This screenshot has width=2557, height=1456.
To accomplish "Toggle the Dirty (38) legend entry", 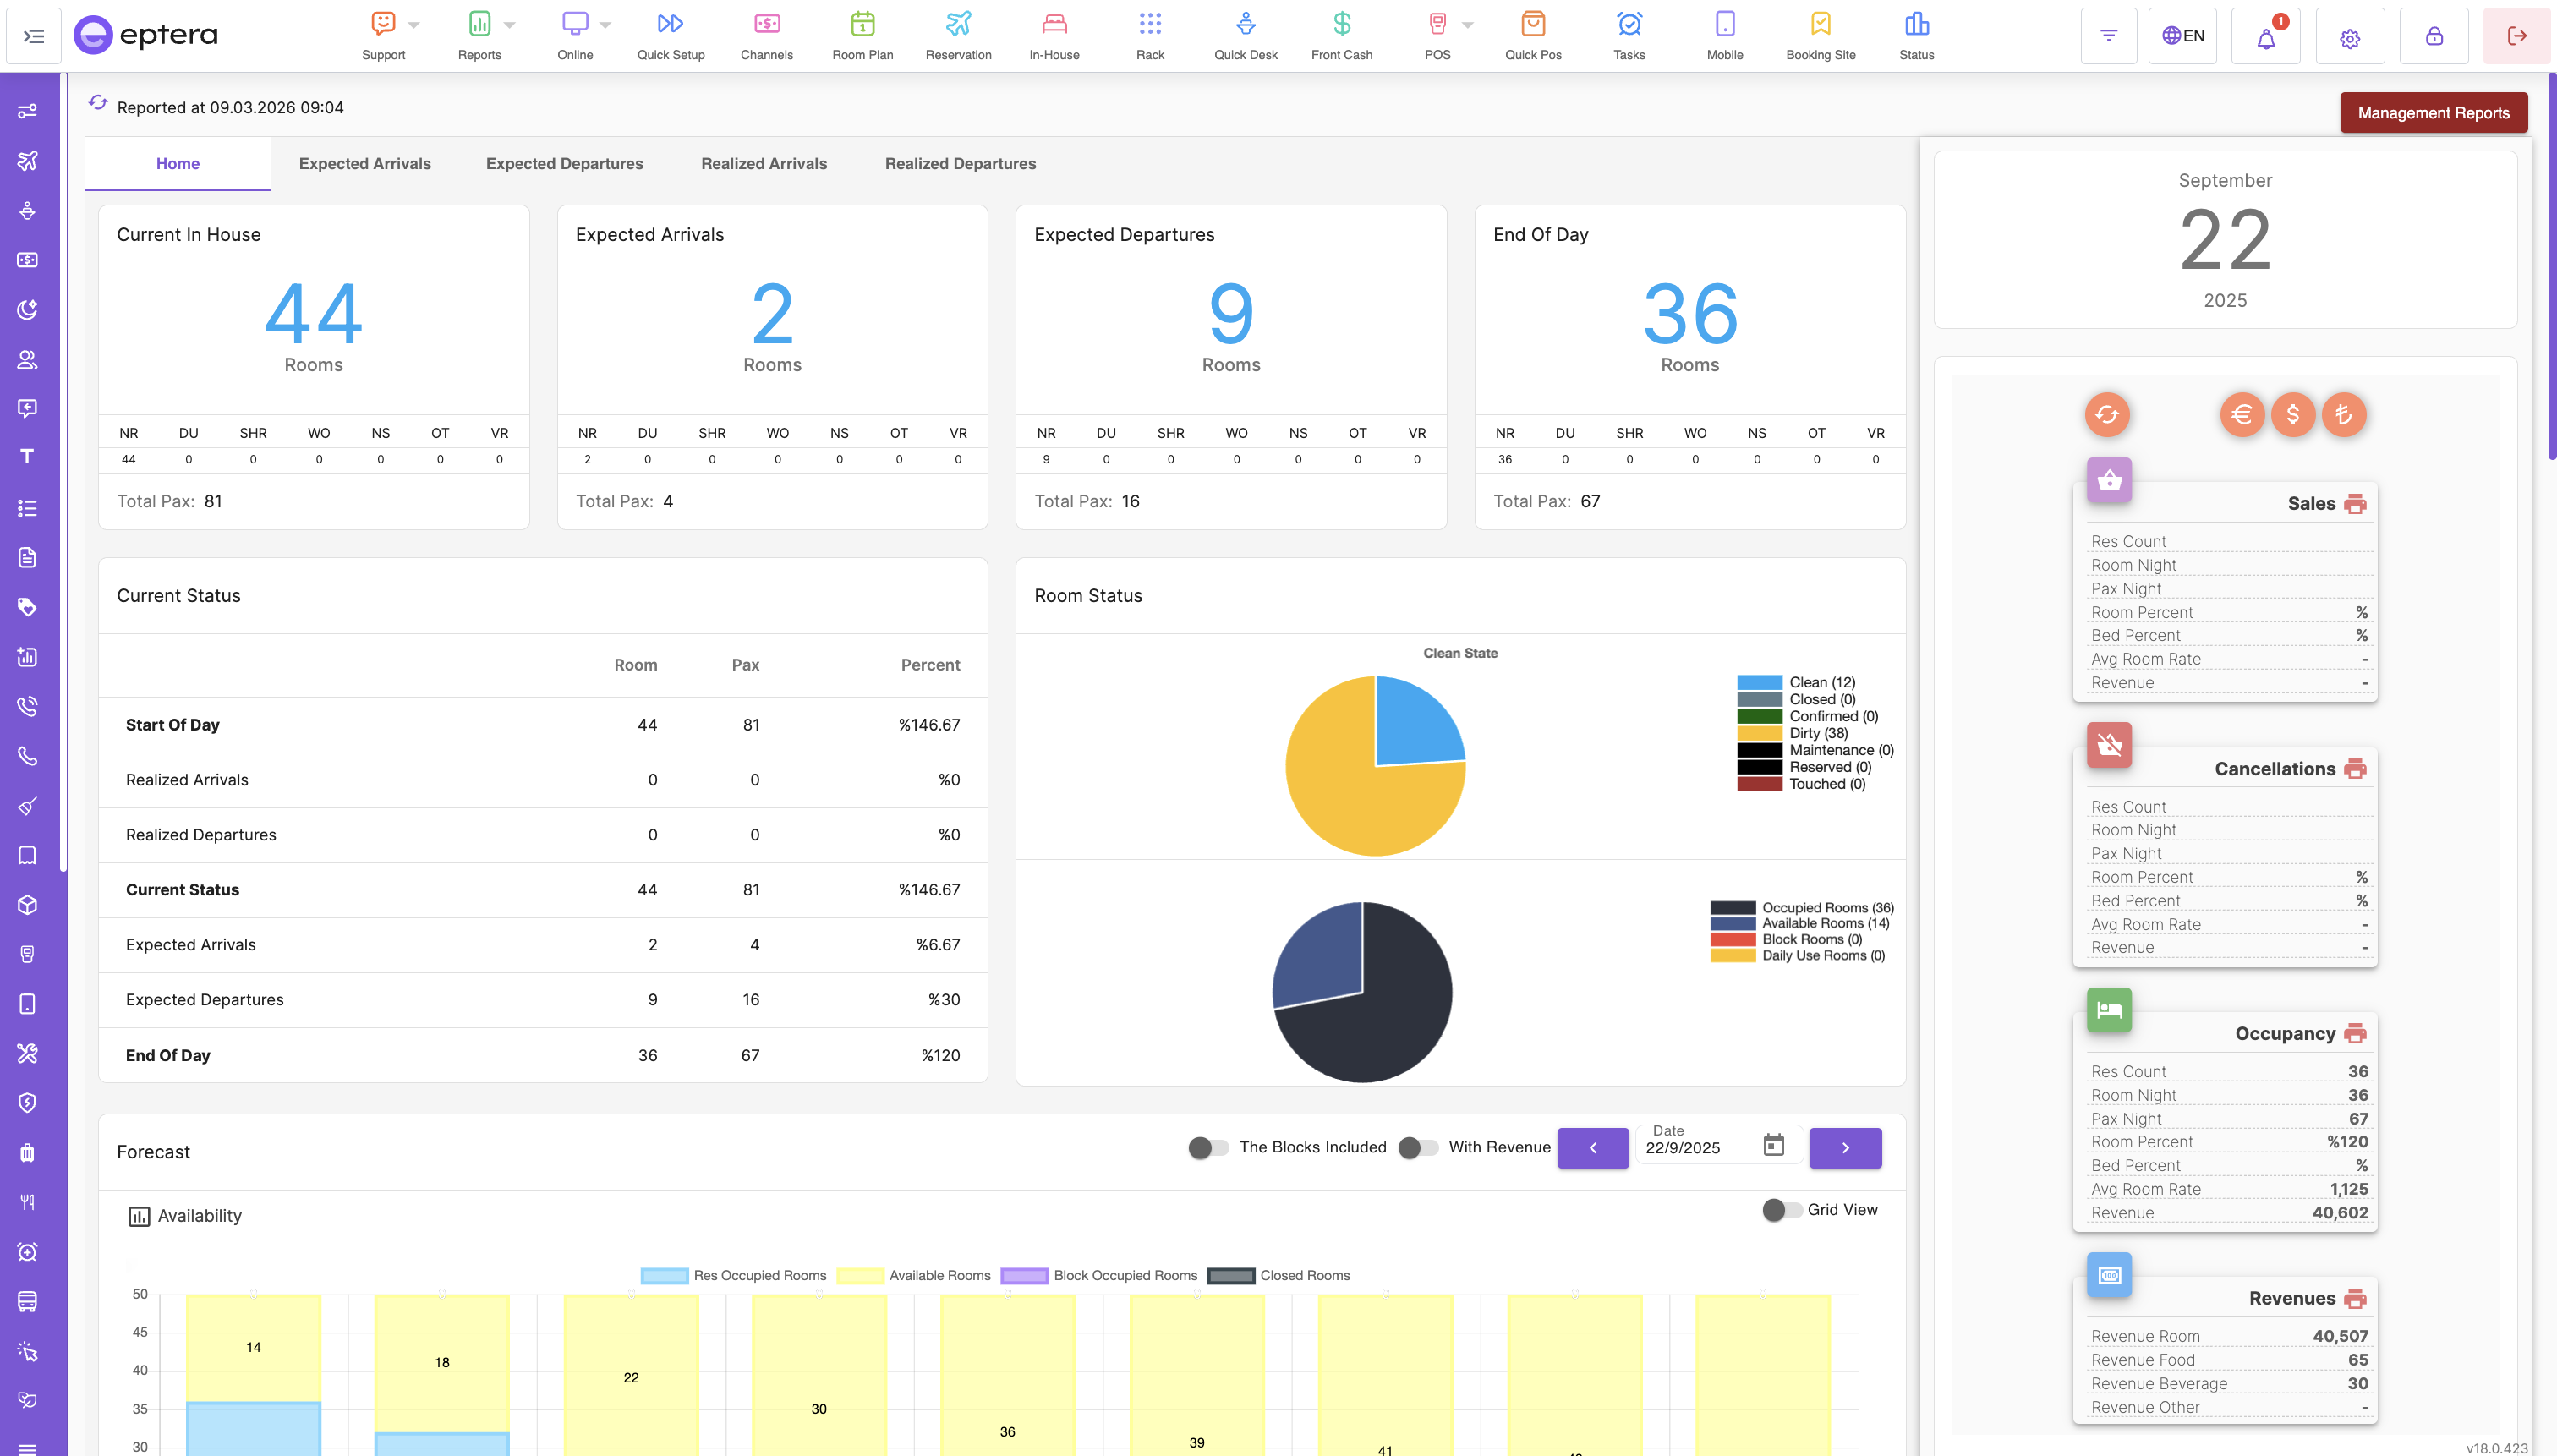I will point(1792,733).
